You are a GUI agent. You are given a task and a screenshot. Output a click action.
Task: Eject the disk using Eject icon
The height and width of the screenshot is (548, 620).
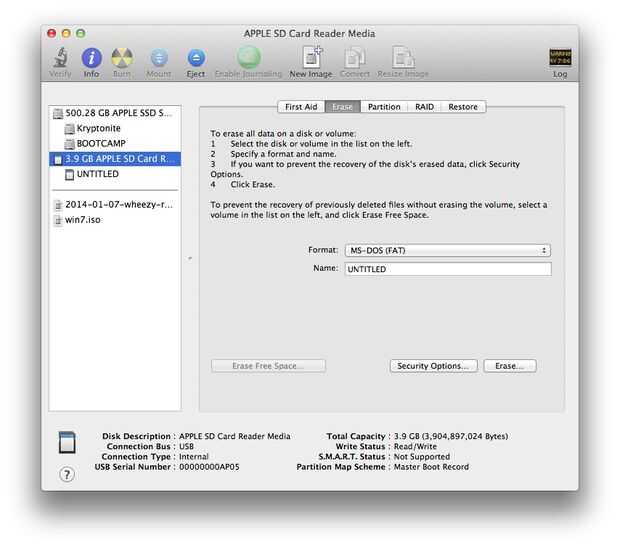pyautogui.click(x=196, y=58)
